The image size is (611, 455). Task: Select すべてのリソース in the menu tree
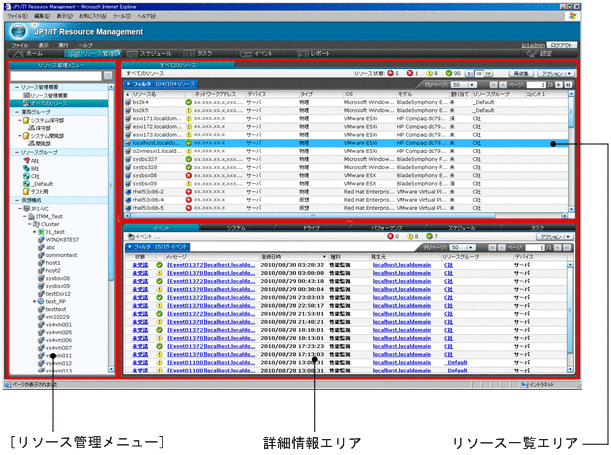(x=59, y=103)
